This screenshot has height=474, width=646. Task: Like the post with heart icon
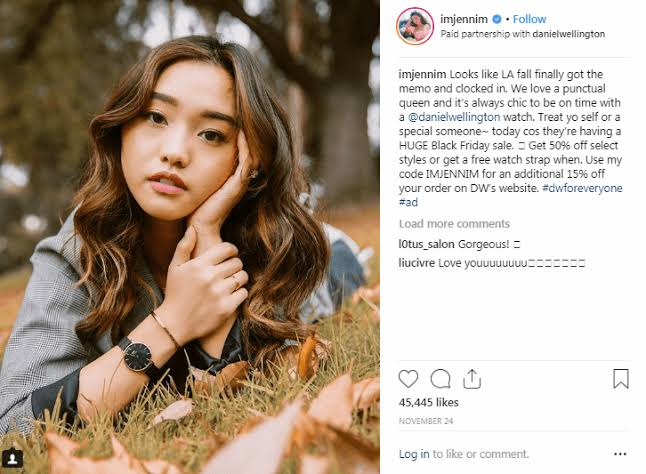pyautogui.click(x=408, y=379)
